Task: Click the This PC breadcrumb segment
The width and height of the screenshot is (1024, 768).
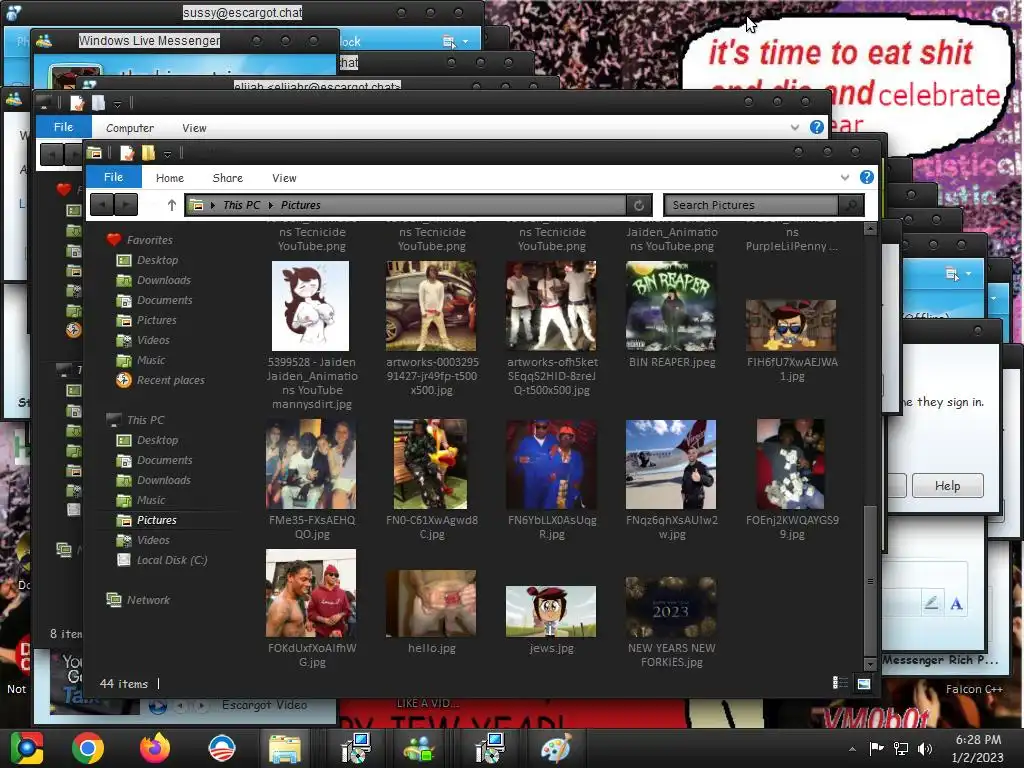Action: [x=242, y=205]
